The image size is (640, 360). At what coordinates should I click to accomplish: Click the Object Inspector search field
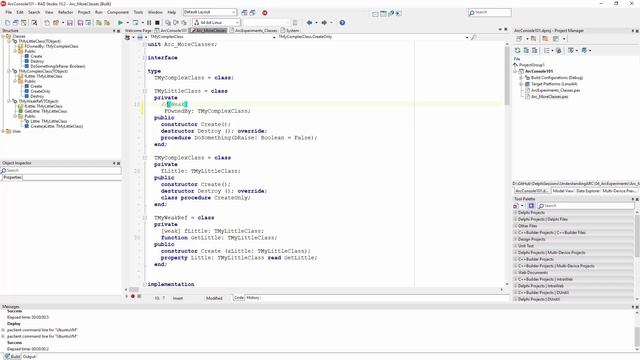point(60,170)
